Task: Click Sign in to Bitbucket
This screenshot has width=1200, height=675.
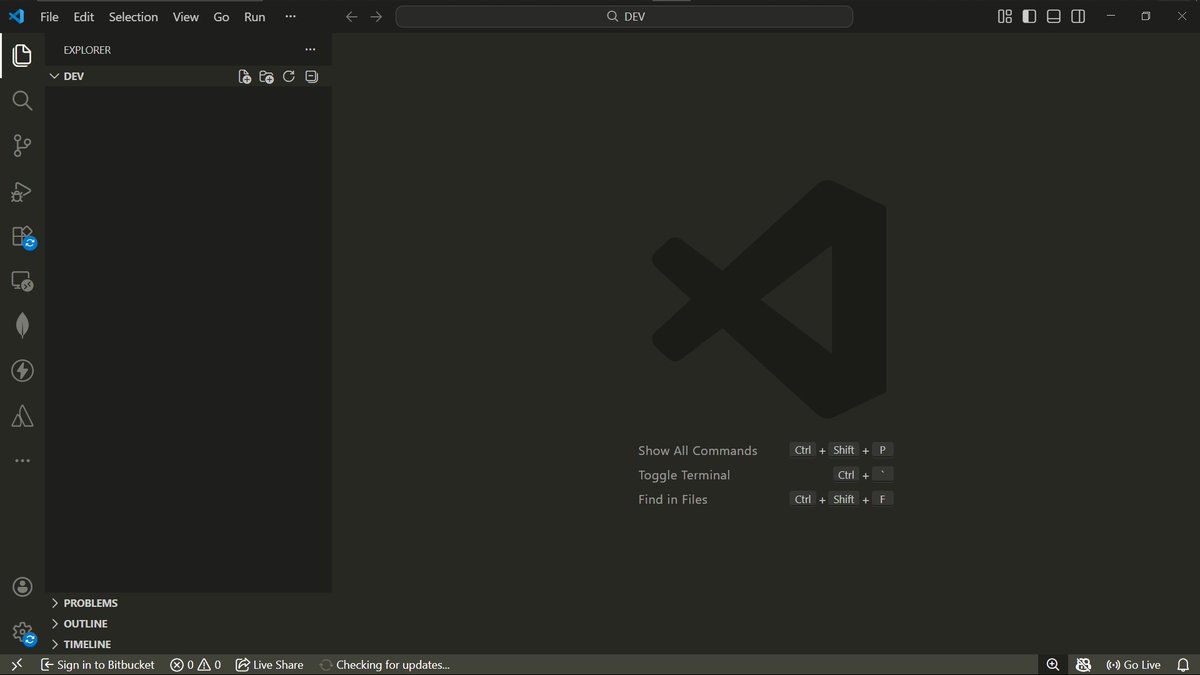Action: click(x=97, y=665)
